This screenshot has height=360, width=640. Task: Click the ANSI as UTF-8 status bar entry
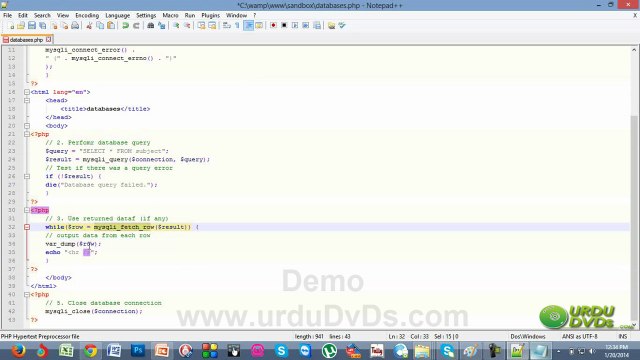pos(580,337)
